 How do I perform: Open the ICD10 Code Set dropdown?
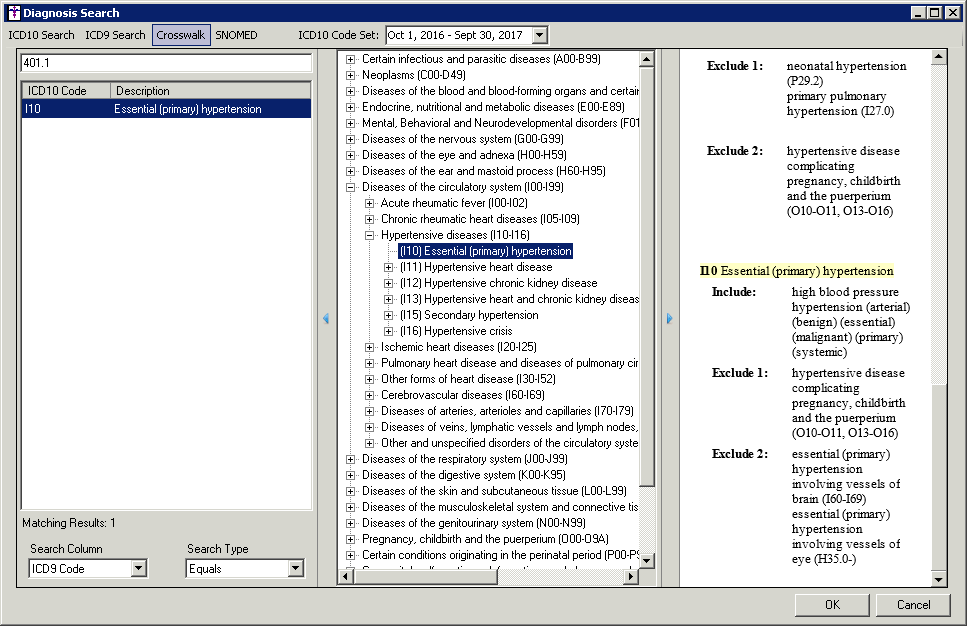point(540,35)
